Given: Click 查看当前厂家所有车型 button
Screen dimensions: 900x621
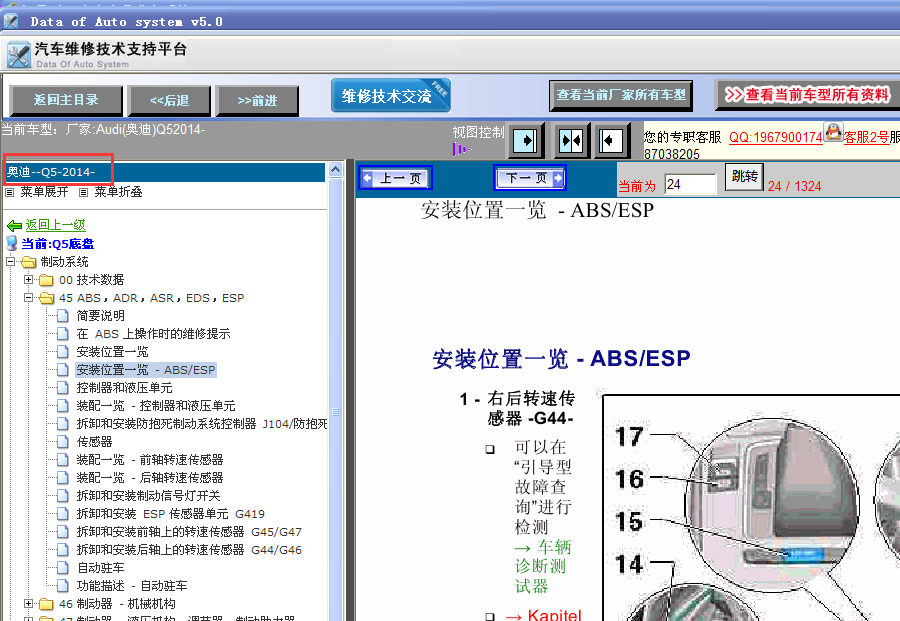Looking at the screenshot, I should click(x=621, y=95).
